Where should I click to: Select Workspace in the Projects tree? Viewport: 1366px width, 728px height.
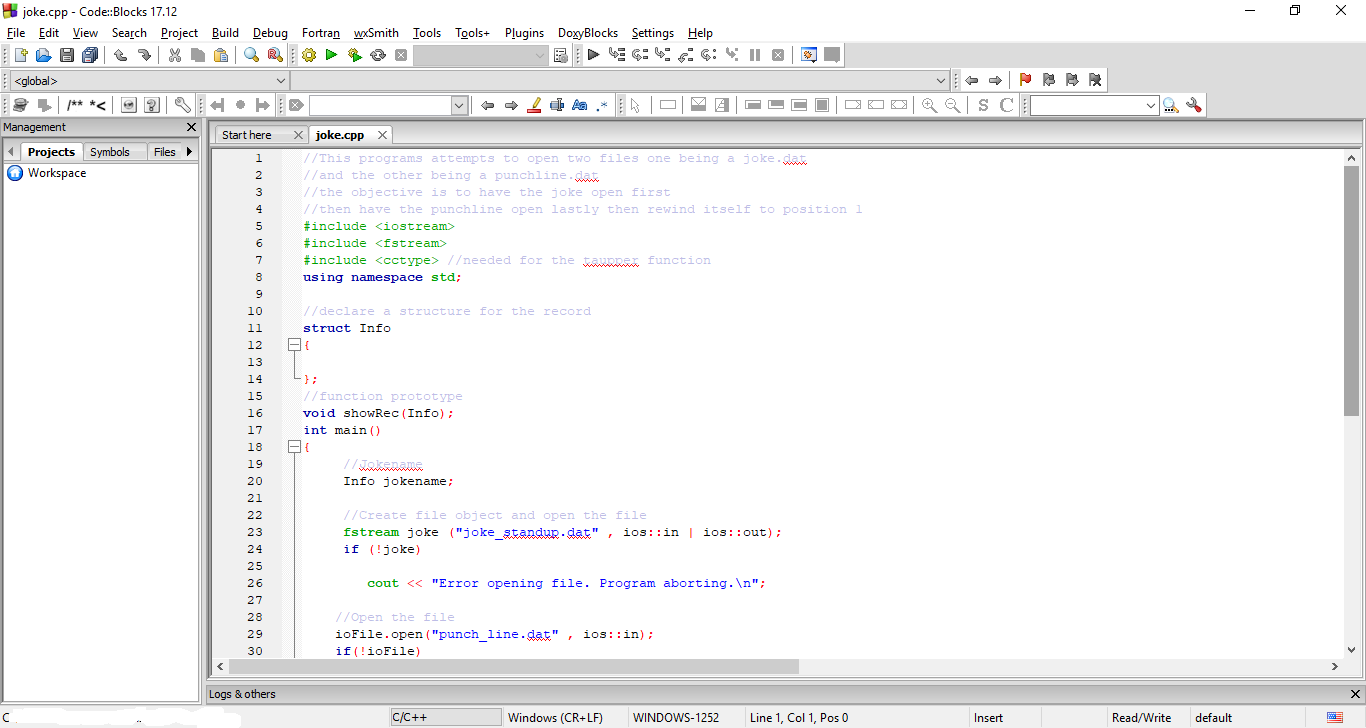point(57,173)
